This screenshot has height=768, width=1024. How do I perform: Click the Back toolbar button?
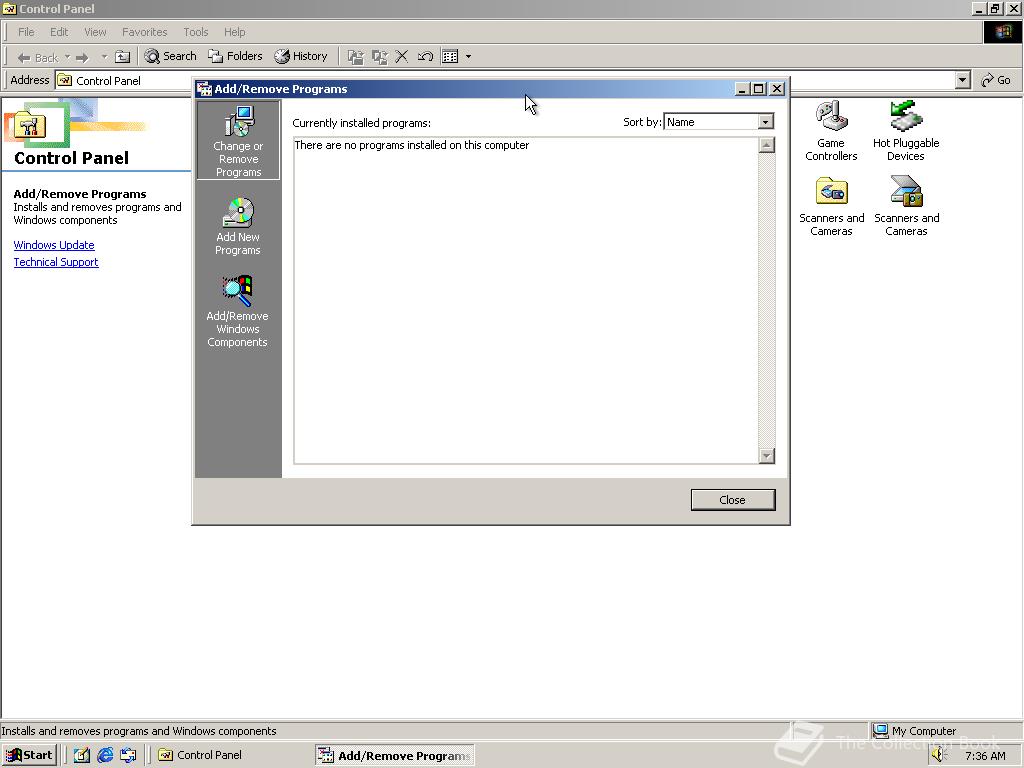[37, 57]
